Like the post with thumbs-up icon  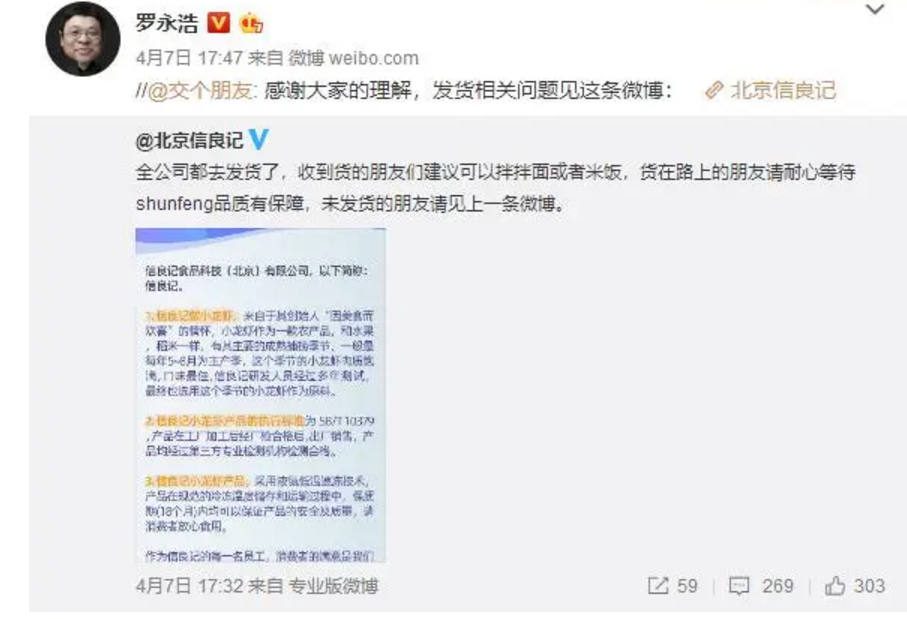coord(835,585)
